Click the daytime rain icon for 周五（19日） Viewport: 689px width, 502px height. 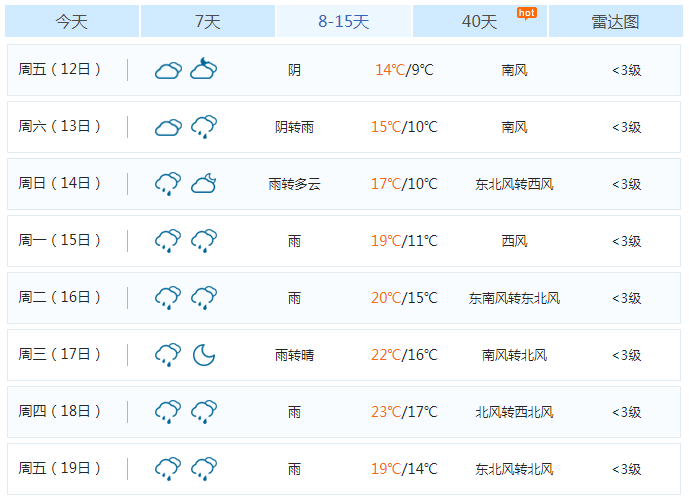pos(168,469)
